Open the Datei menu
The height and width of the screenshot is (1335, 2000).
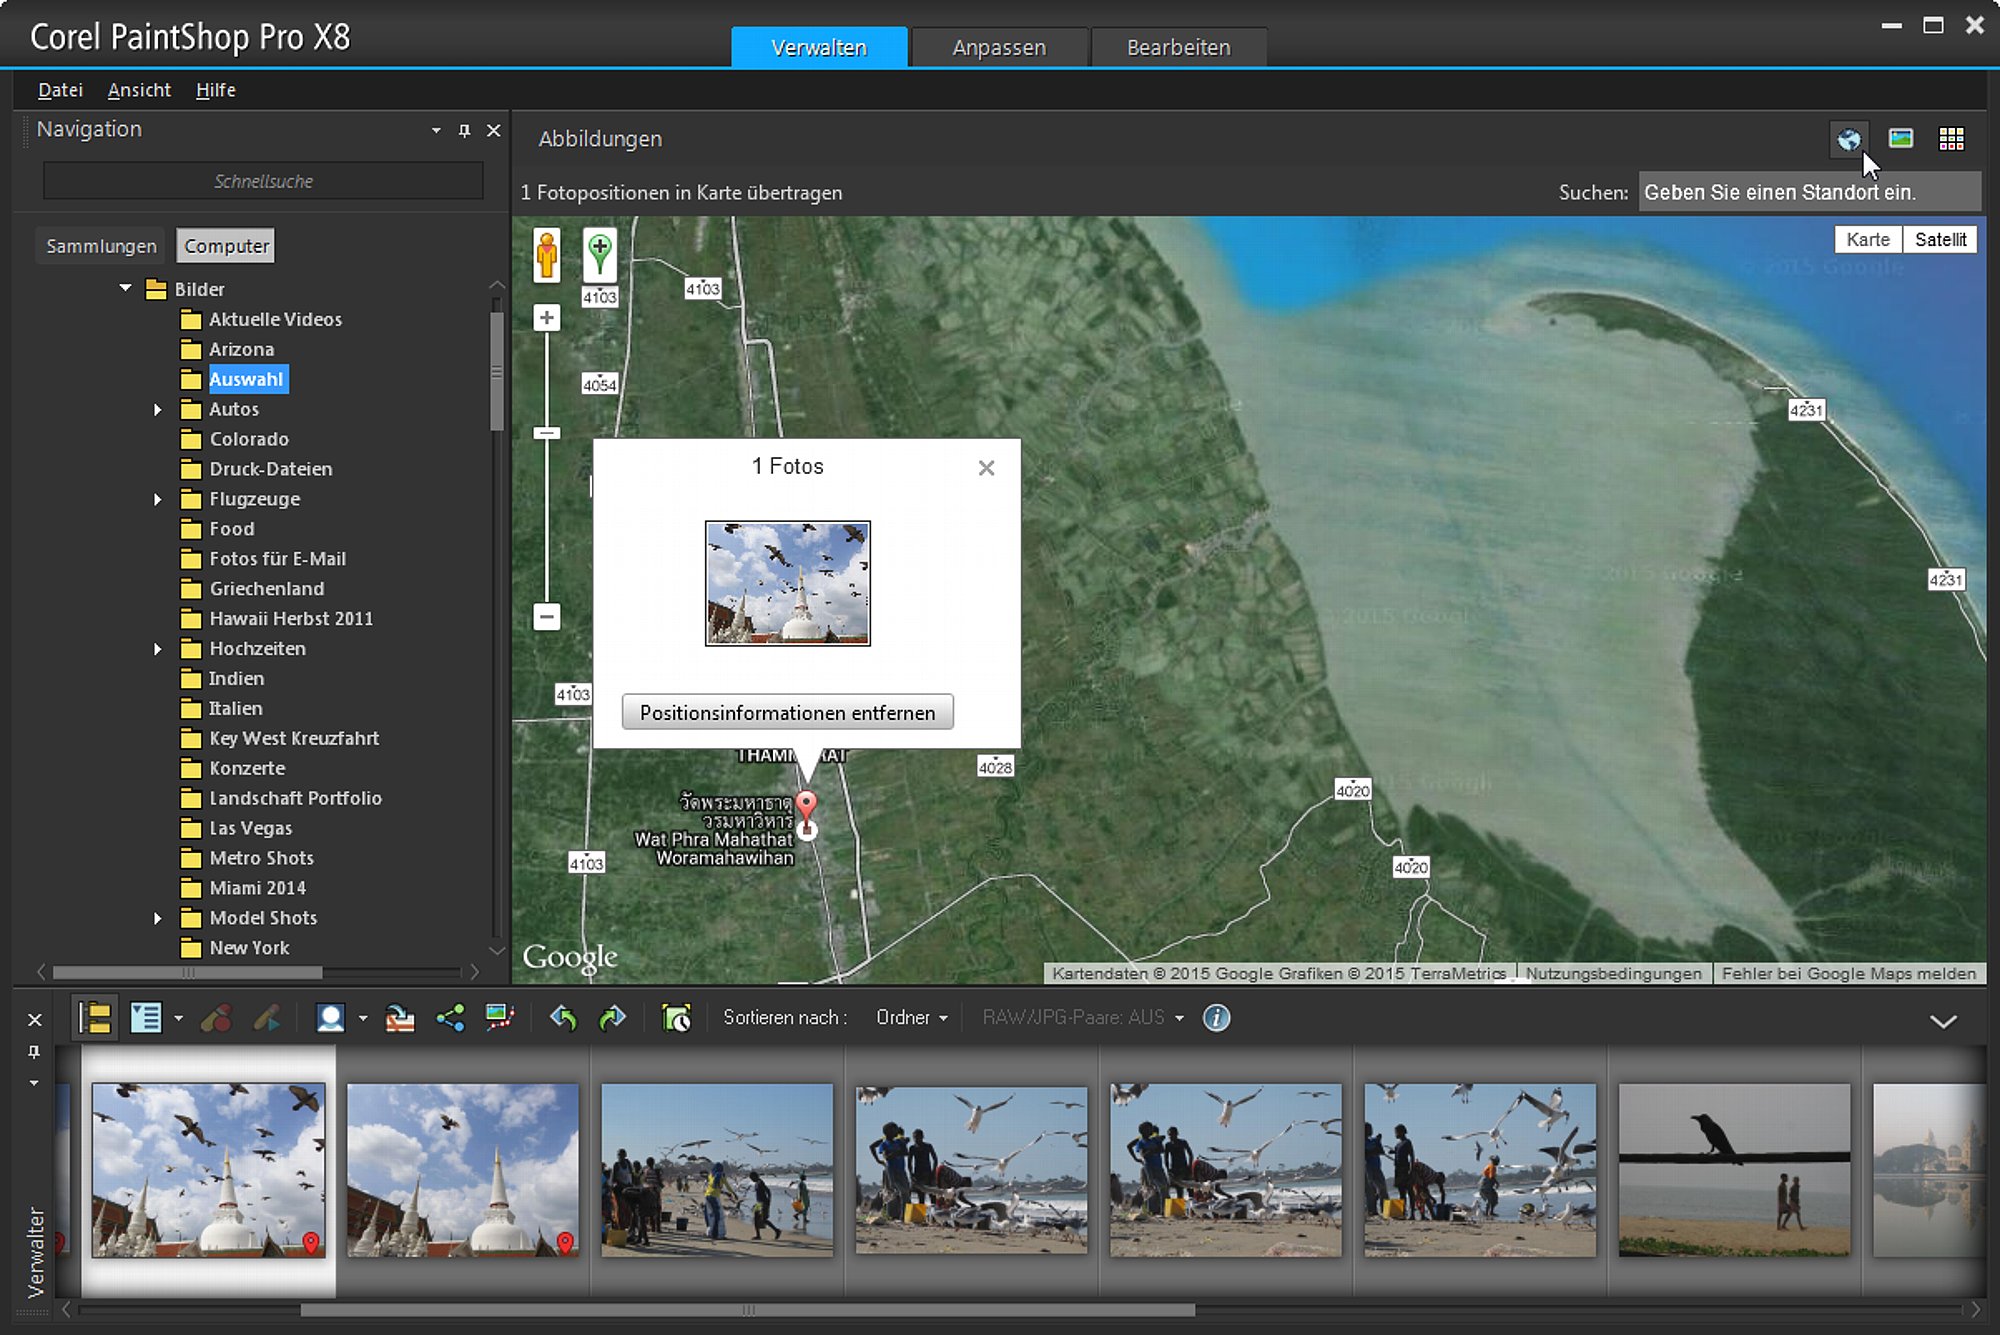[60, 90]
